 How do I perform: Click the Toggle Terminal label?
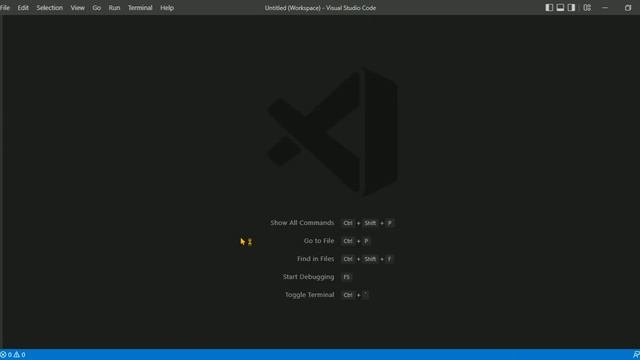[x=309, y=295]
